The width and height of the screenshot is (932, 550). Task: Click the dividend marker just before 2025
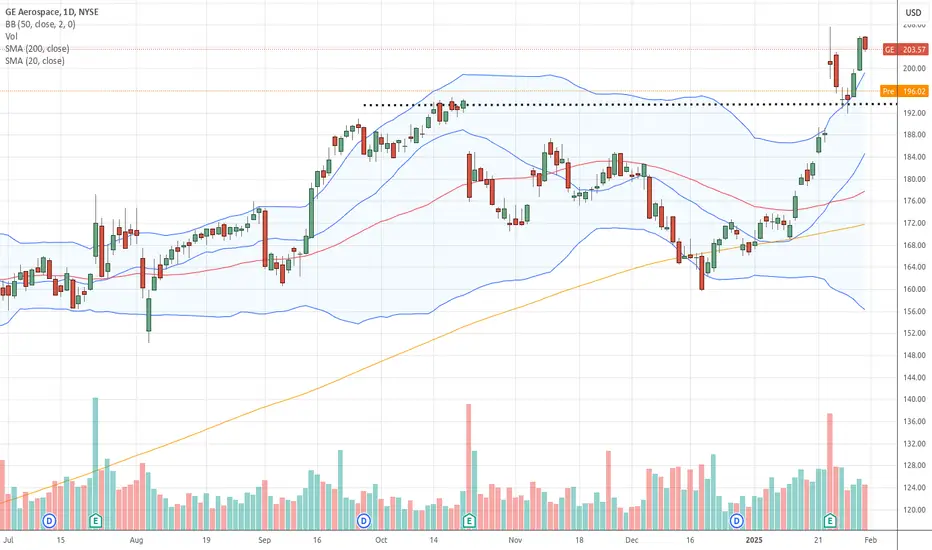click(736, 521)
